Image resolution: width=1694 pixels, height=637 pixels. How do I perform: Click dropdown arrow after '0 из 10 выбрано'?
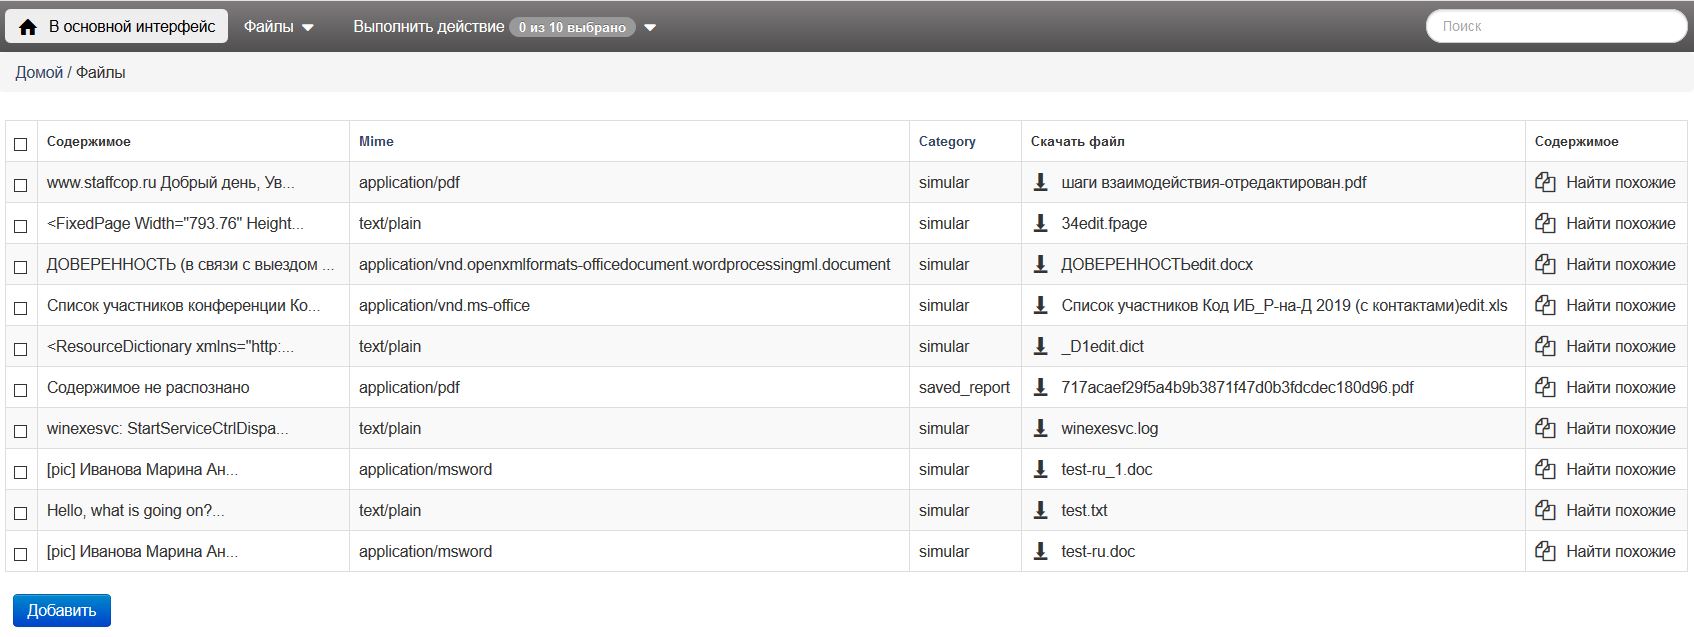[x=650, y=28]
